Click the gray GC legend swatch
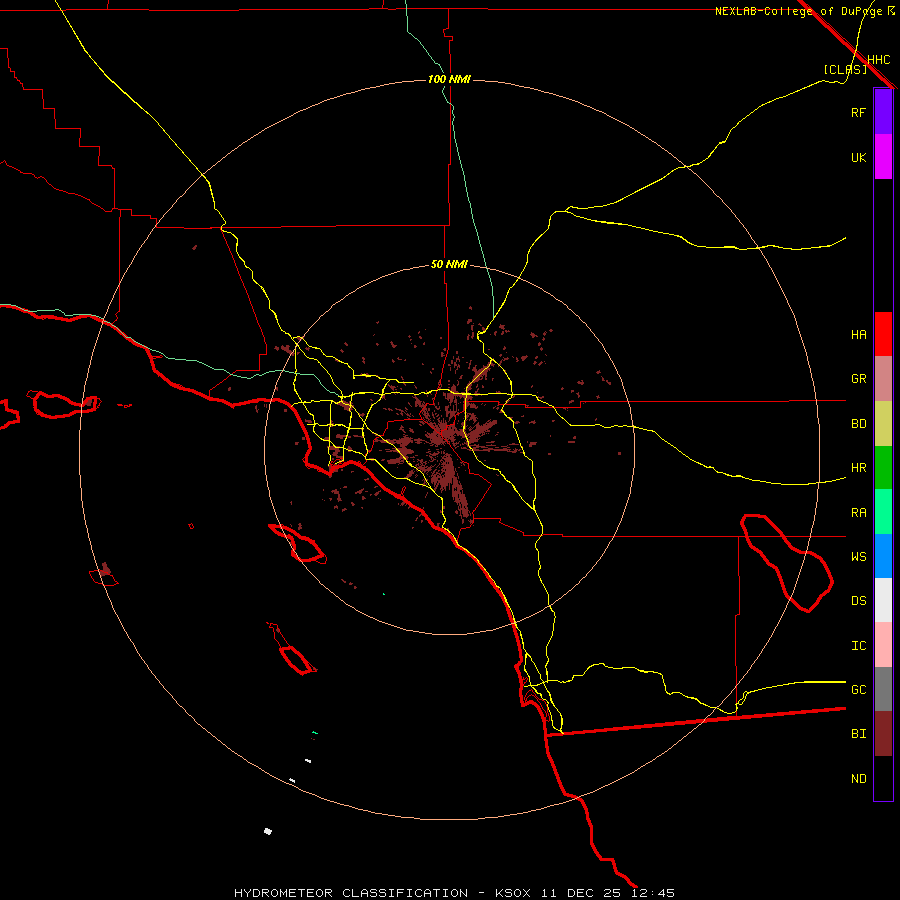 (883, 689)
